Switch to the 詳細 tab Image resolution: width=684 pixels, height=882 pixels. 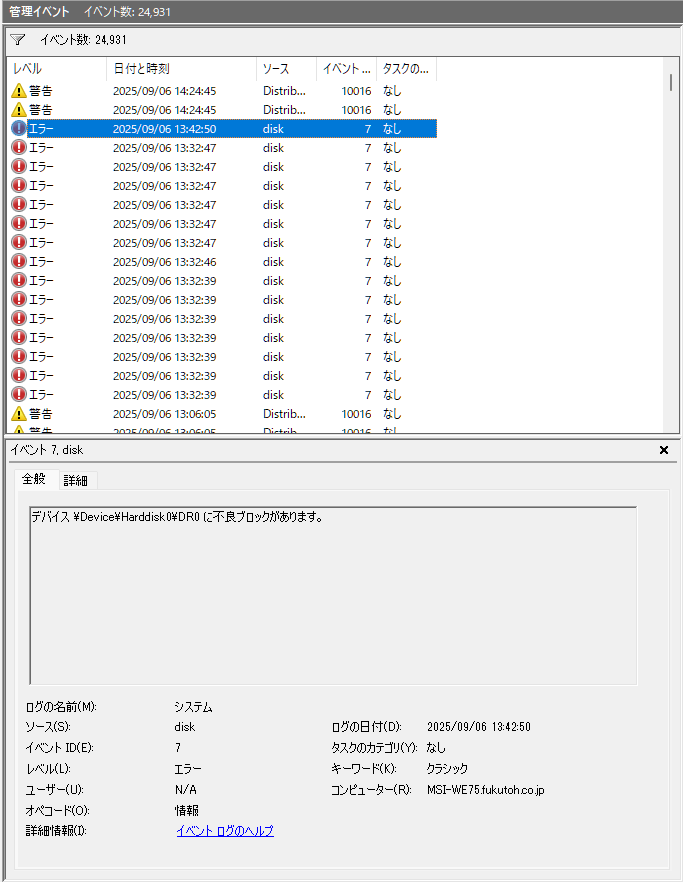pos(76,480)
